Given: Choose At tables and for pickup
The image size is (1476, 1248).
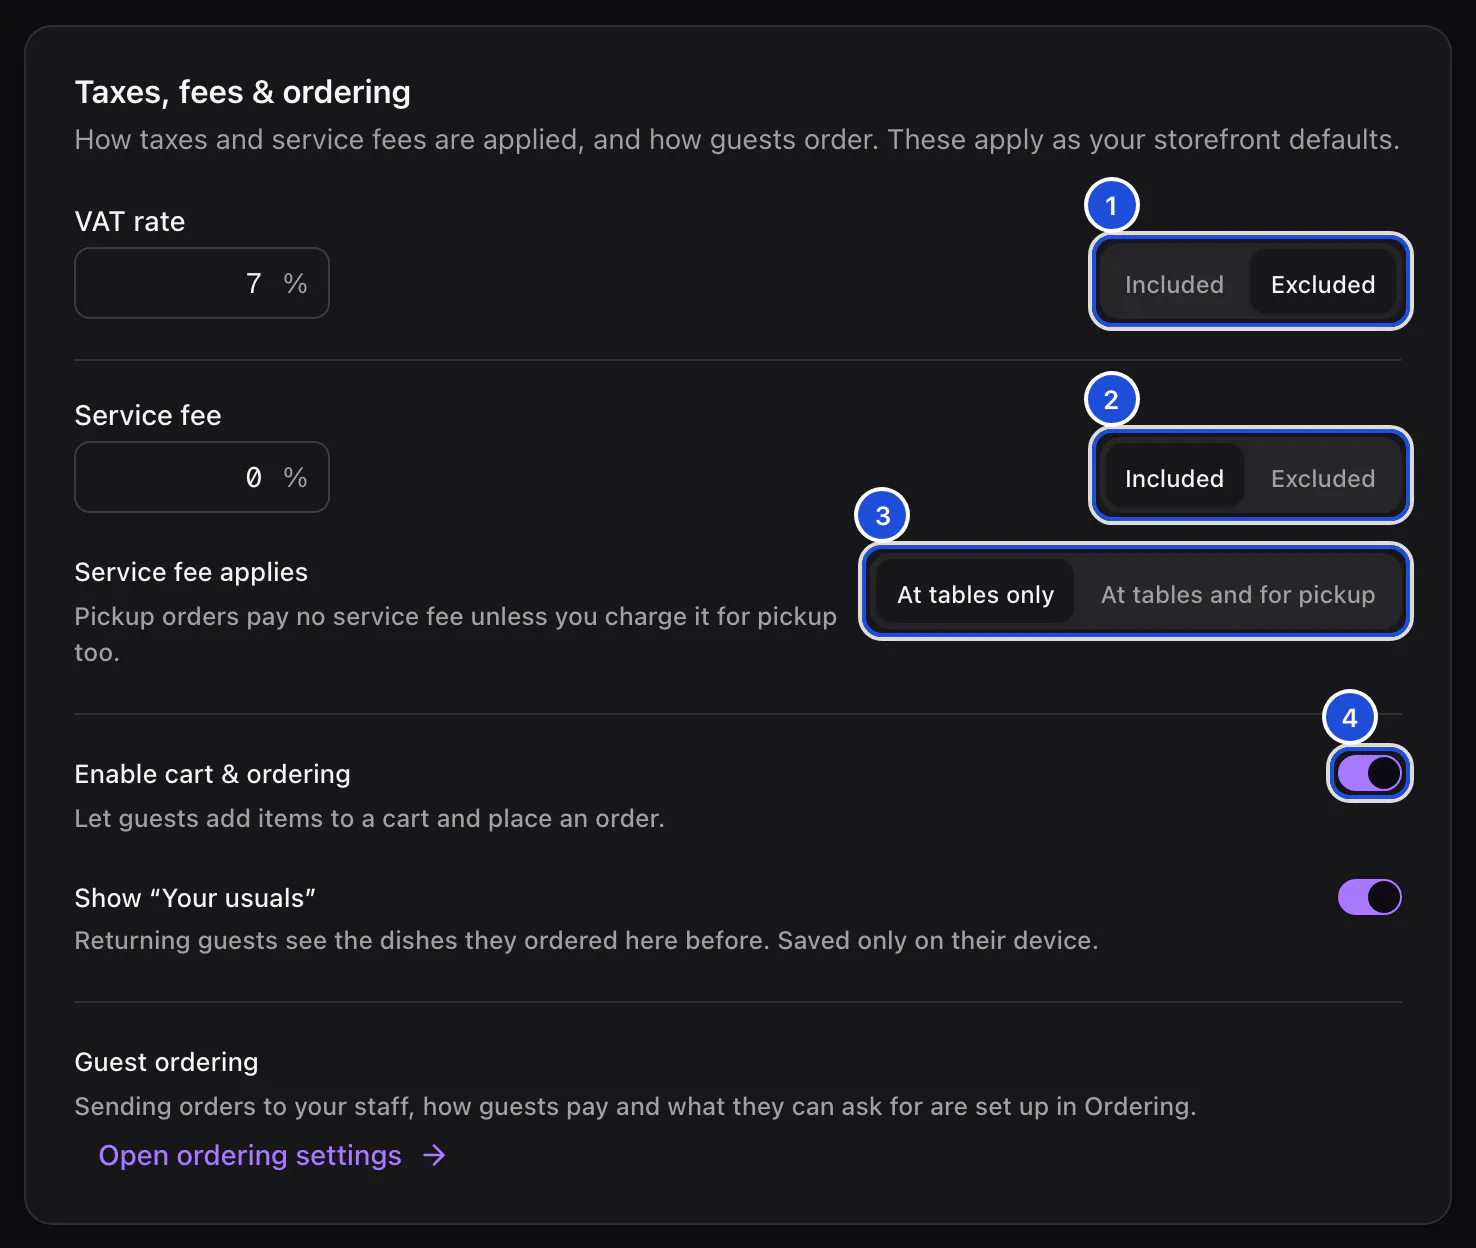Looking at the screenshot, I should point(1238,594).
